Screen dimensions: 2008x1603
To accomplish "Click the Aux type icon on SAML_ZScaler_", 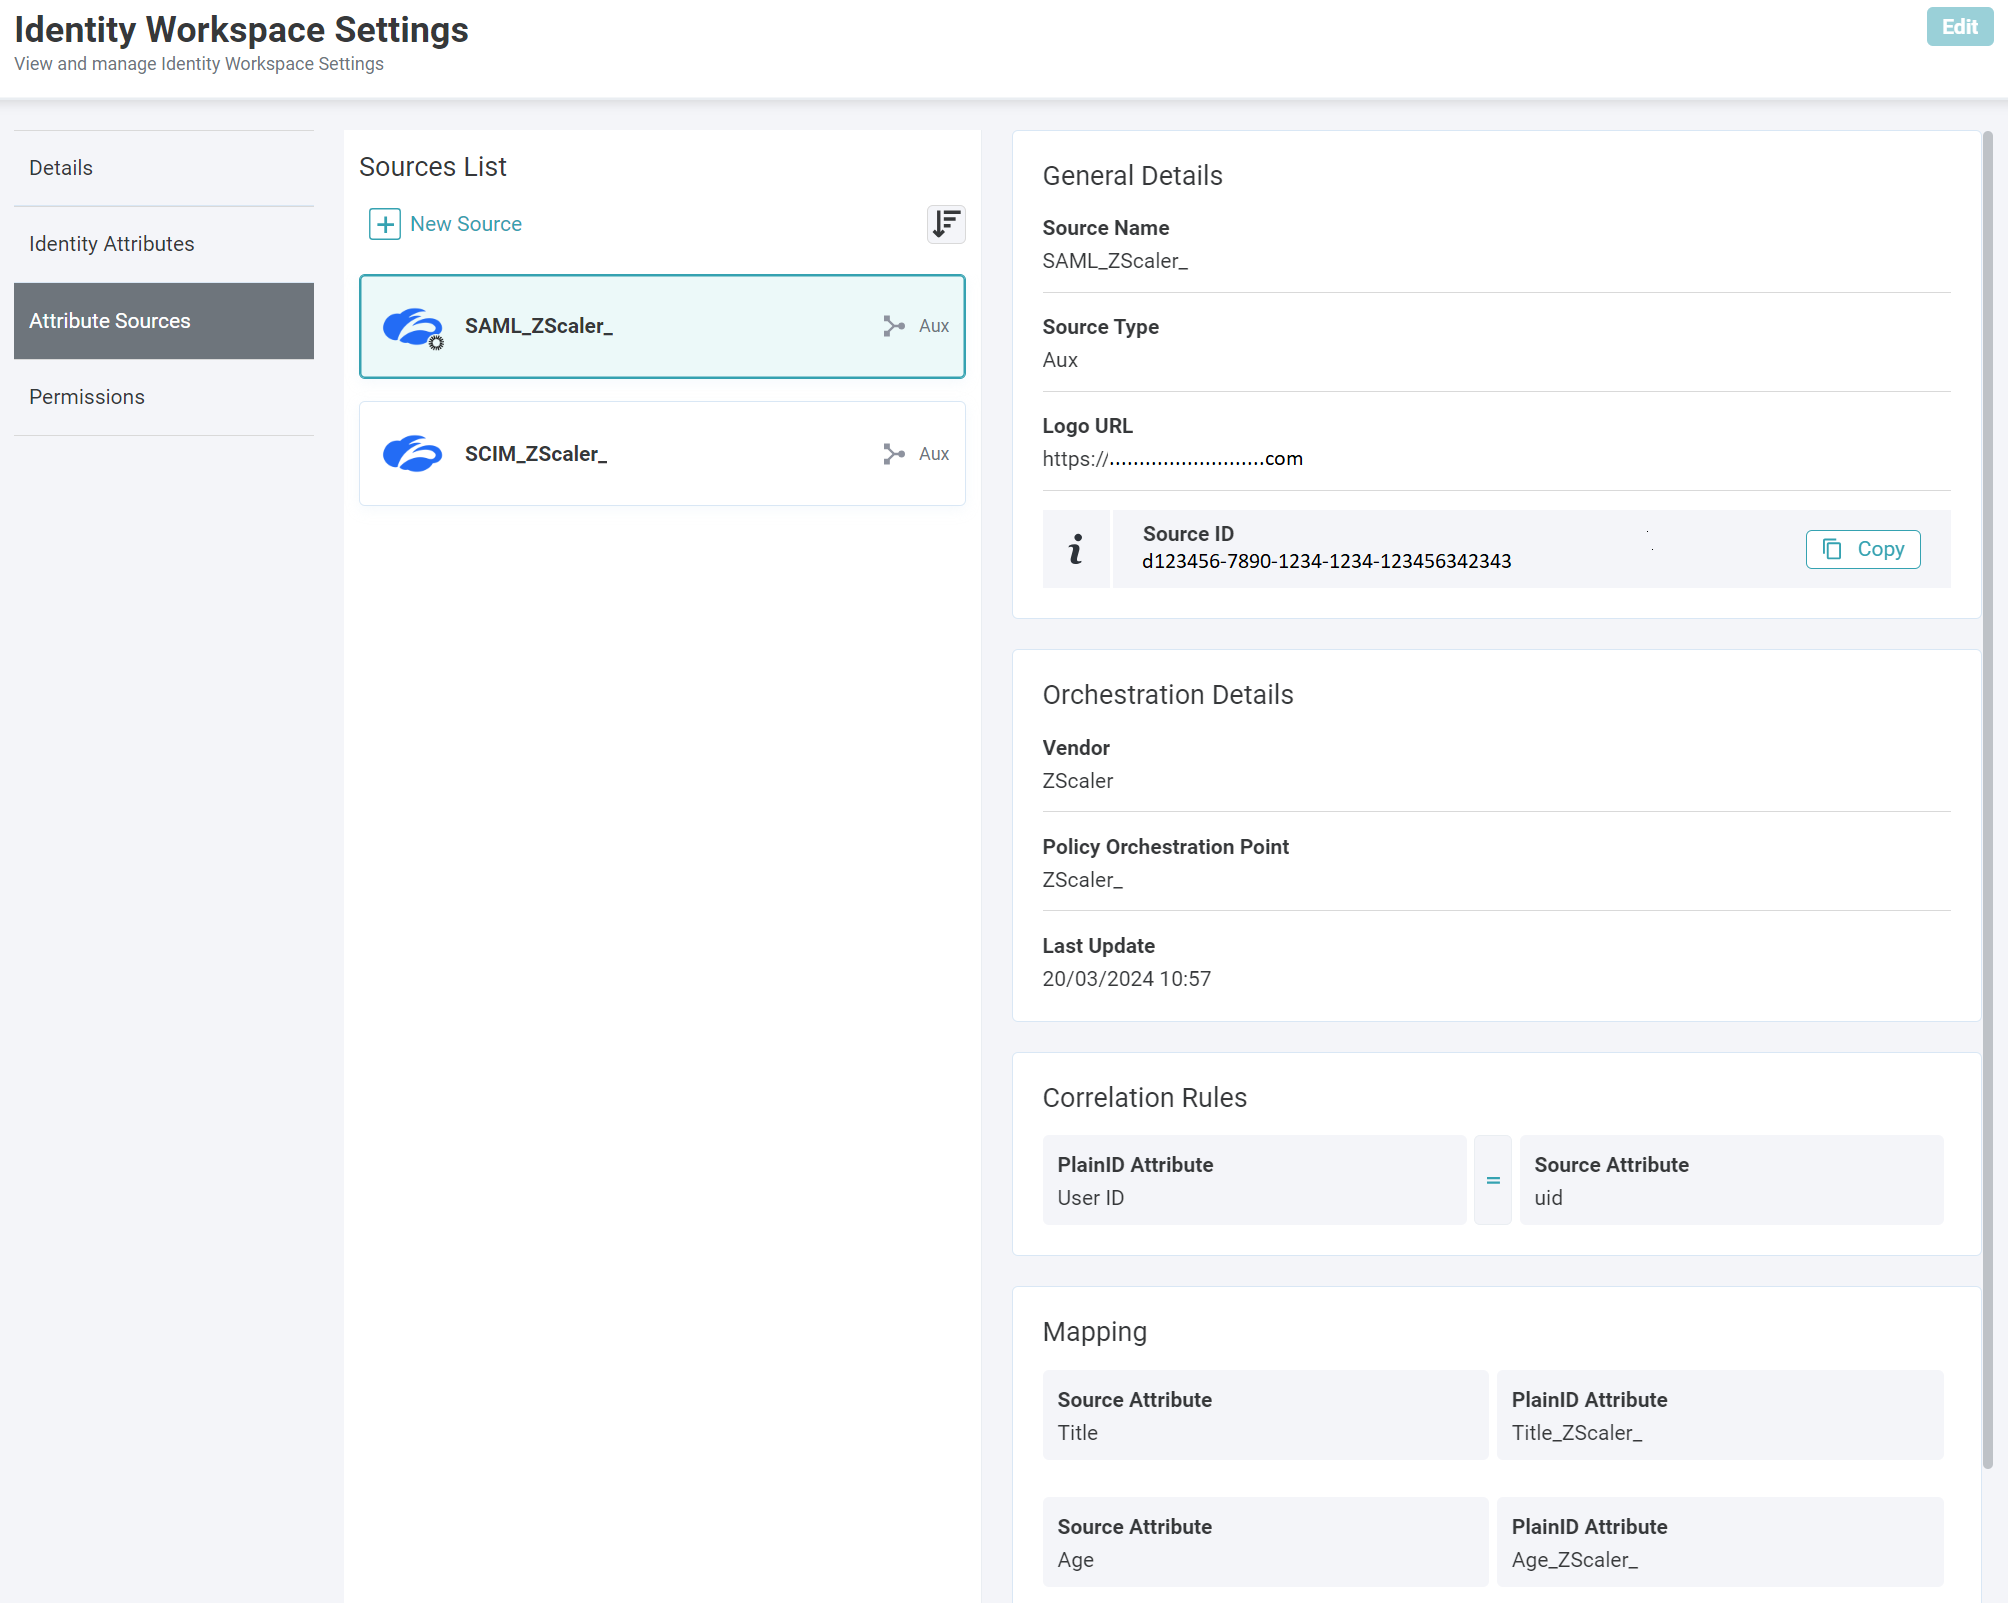I will pos(894,326).
